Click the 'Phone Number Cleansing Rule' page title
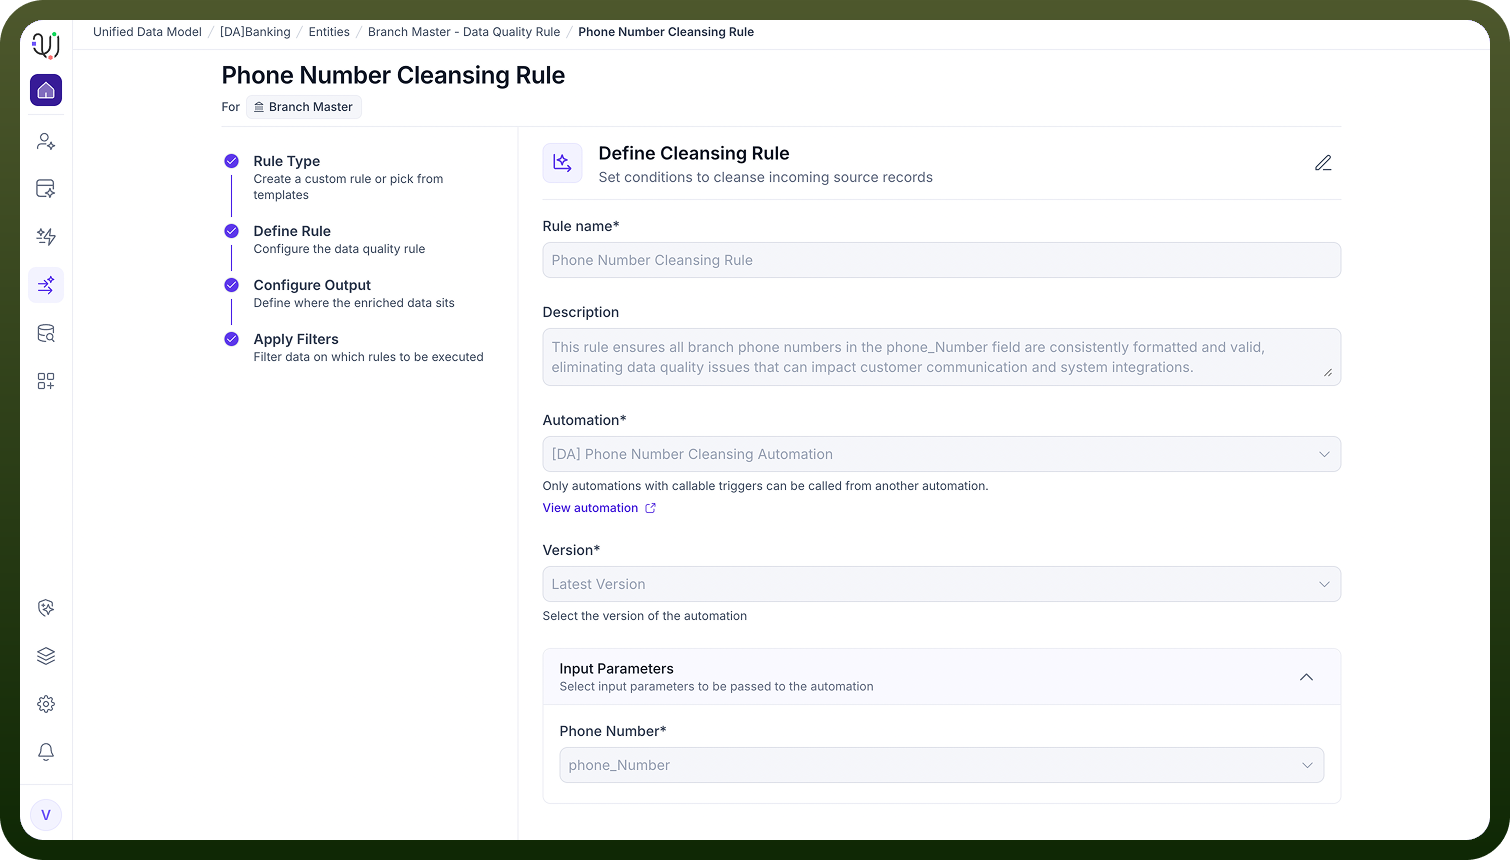The width and height of the screenshot is (1510, 860). point(393,75)
